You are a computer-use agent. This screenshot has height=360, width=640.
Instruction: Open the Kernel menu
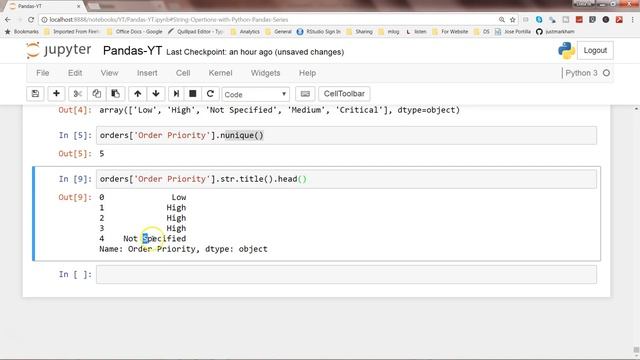pos(220,73)
